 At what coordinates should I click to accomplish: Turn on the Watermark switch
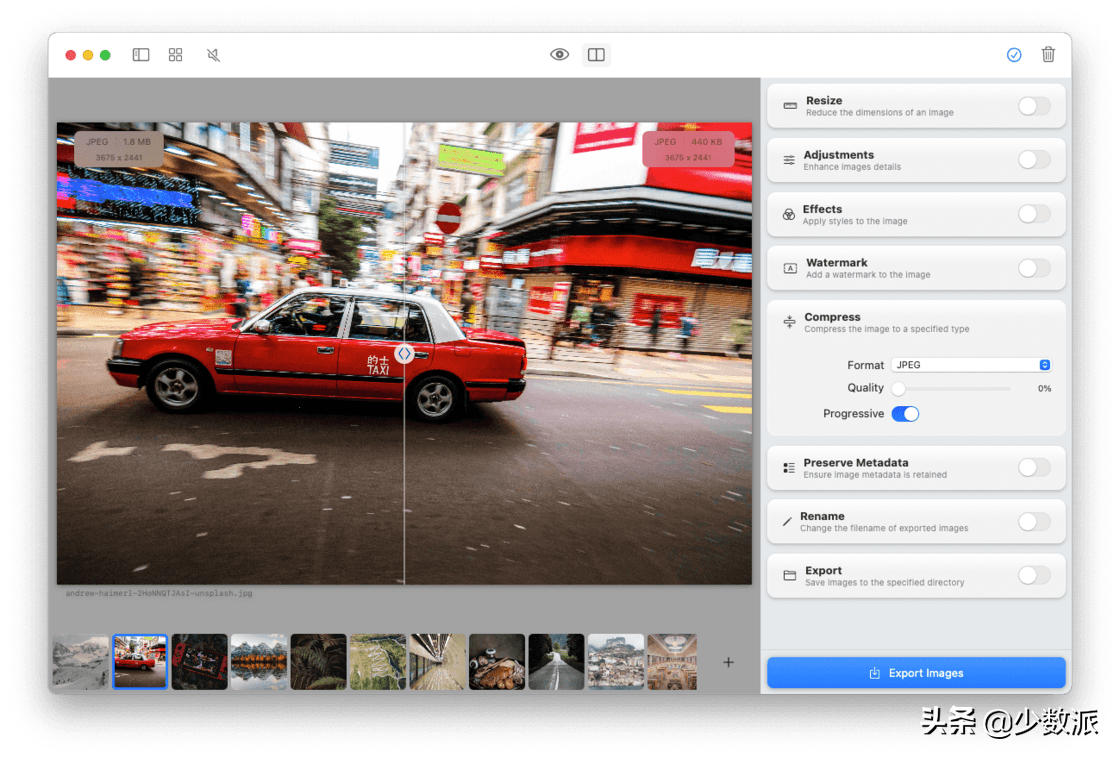point(1034,268)
